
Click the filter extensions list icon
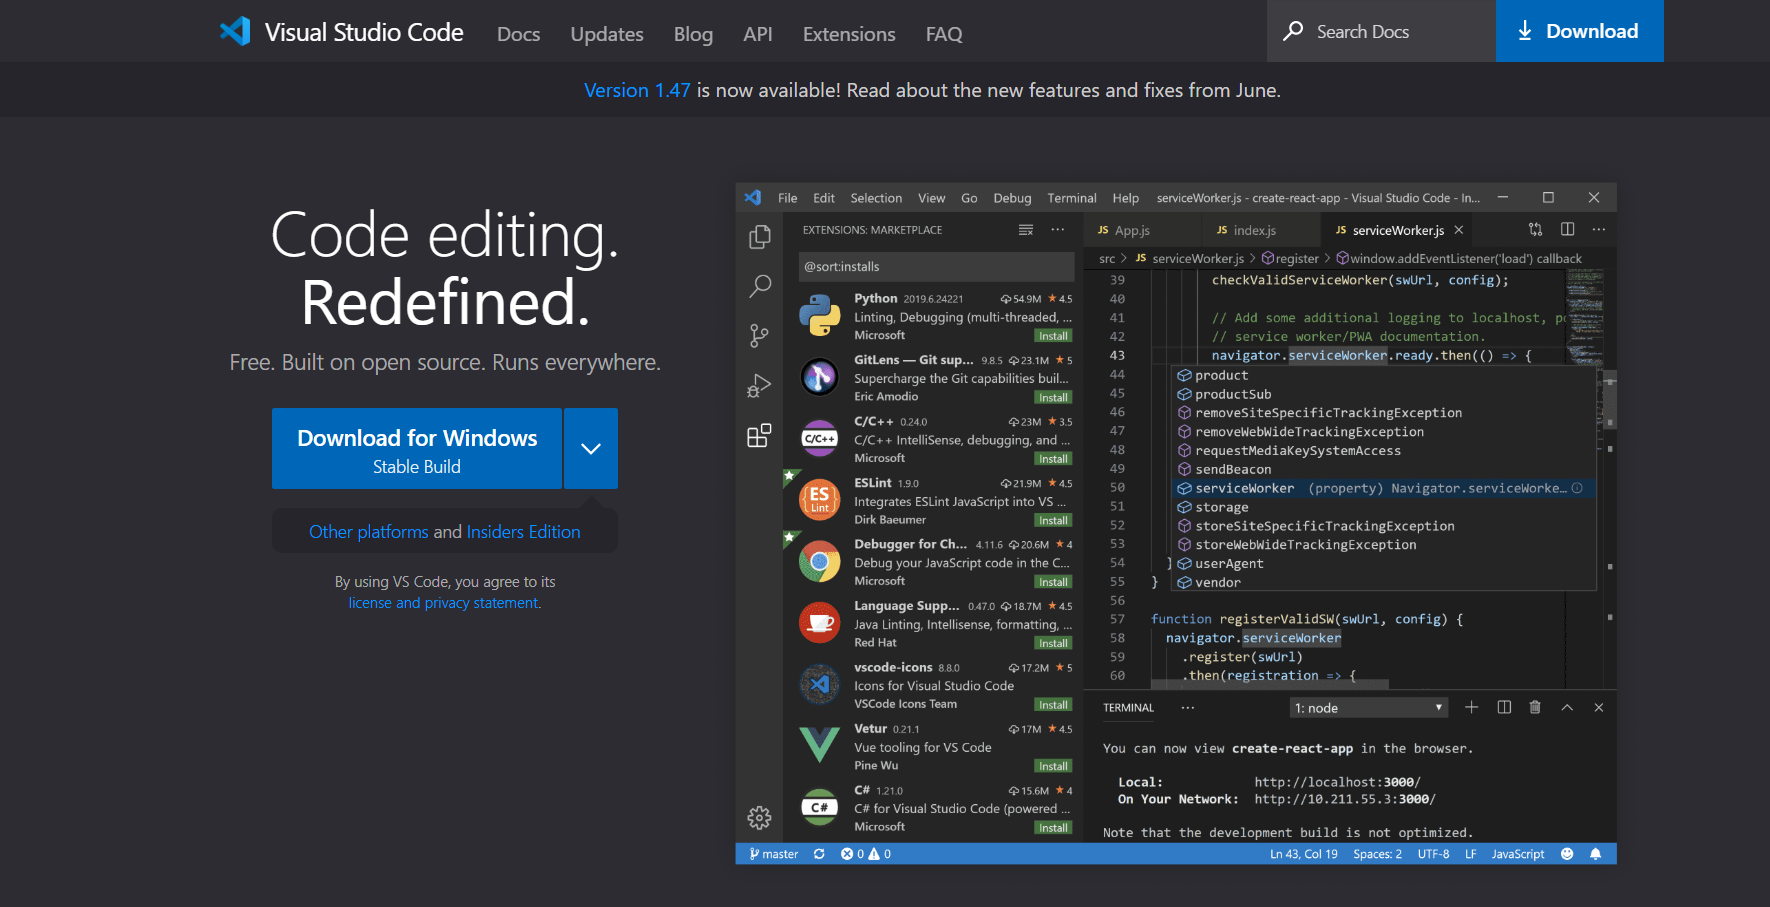click(1026, 230)
